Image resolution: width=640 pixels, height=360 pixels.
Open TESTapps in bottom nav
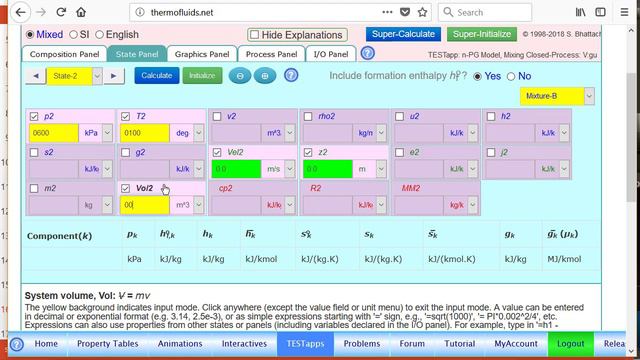click(305, 344)
